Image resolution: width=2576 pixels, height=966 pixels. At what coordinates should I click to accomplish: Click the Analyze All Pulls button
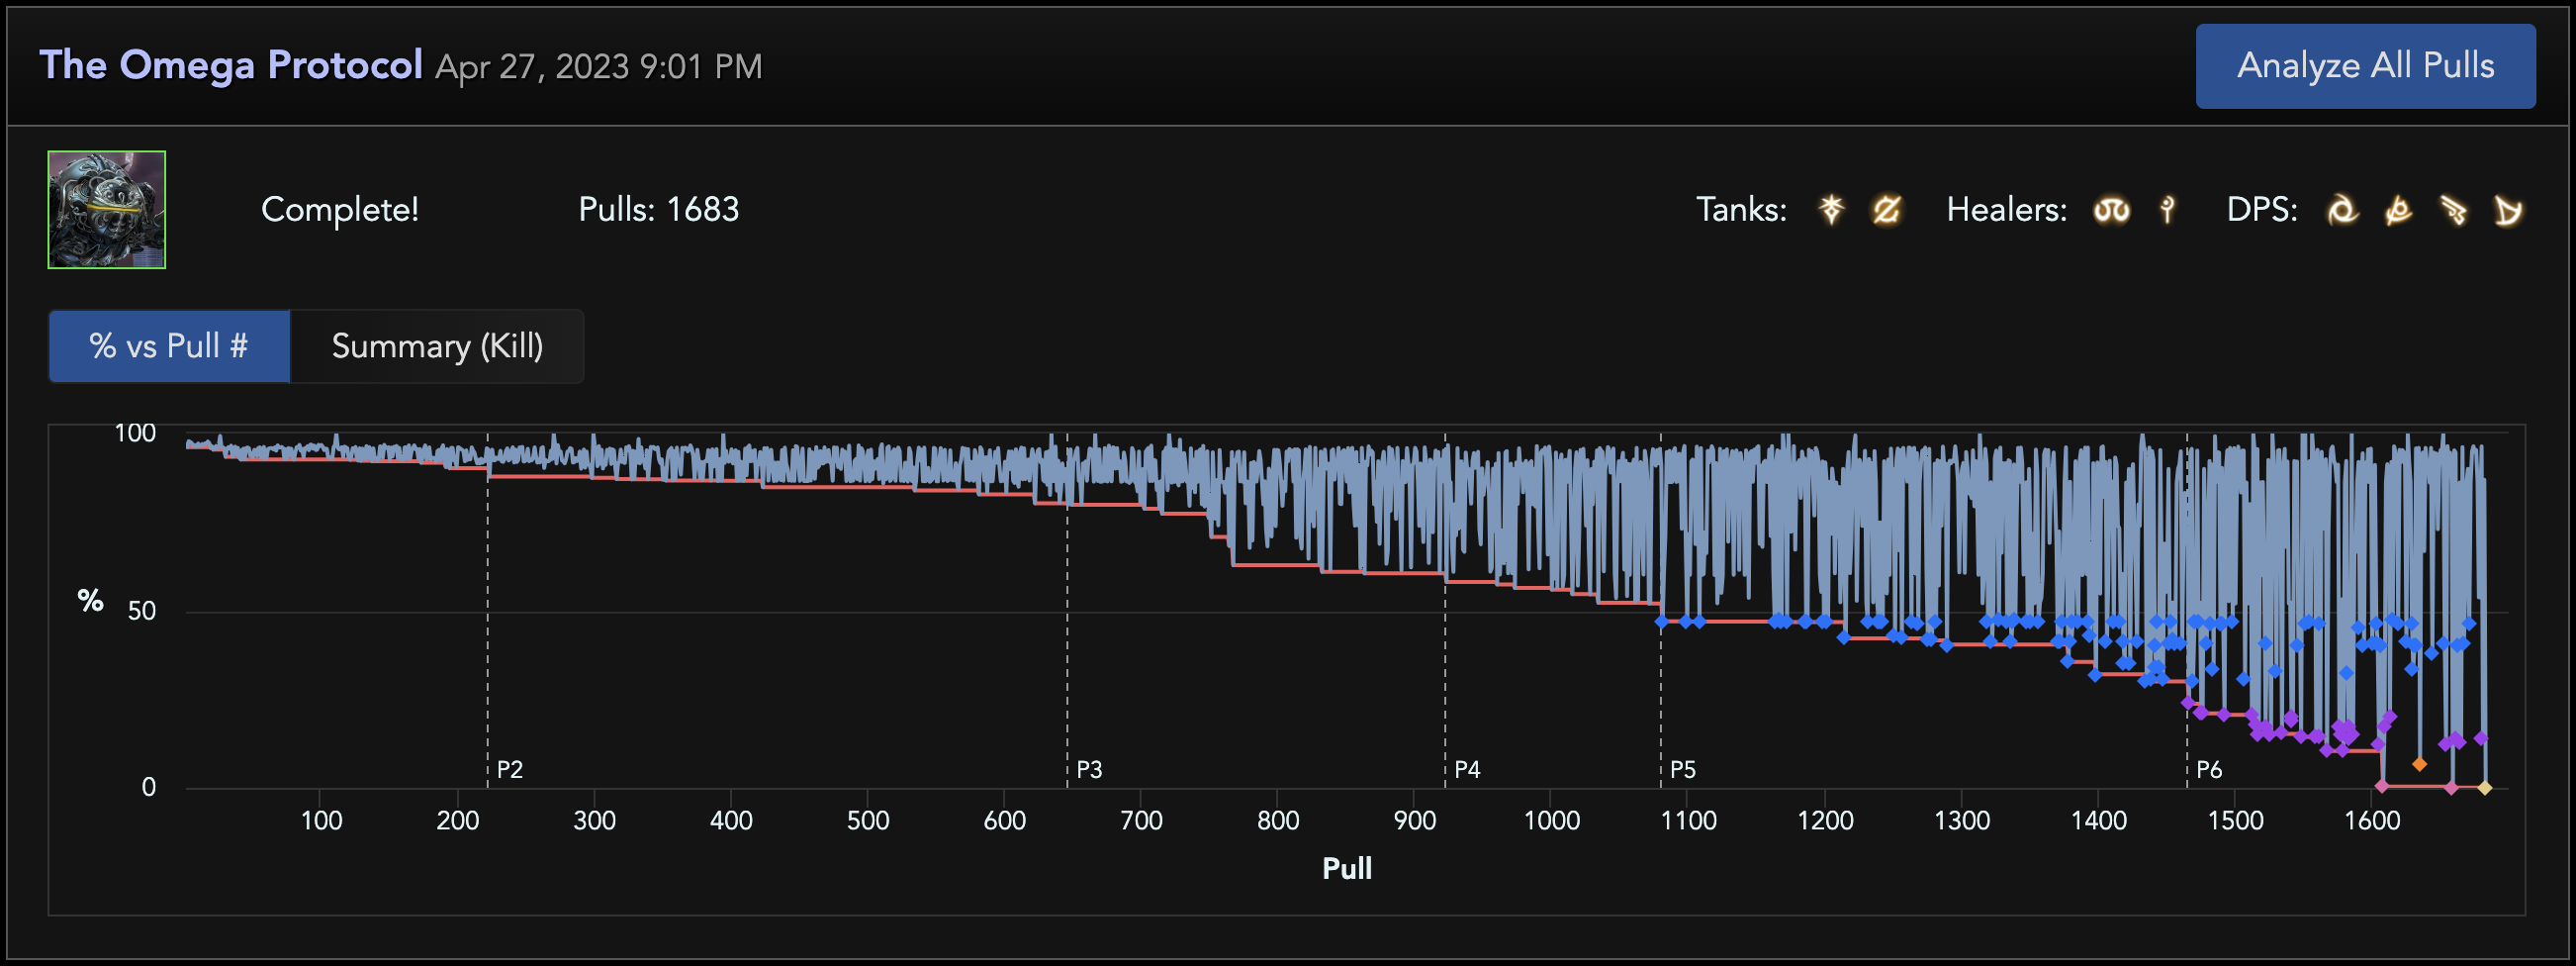[x=2365, y=66]
